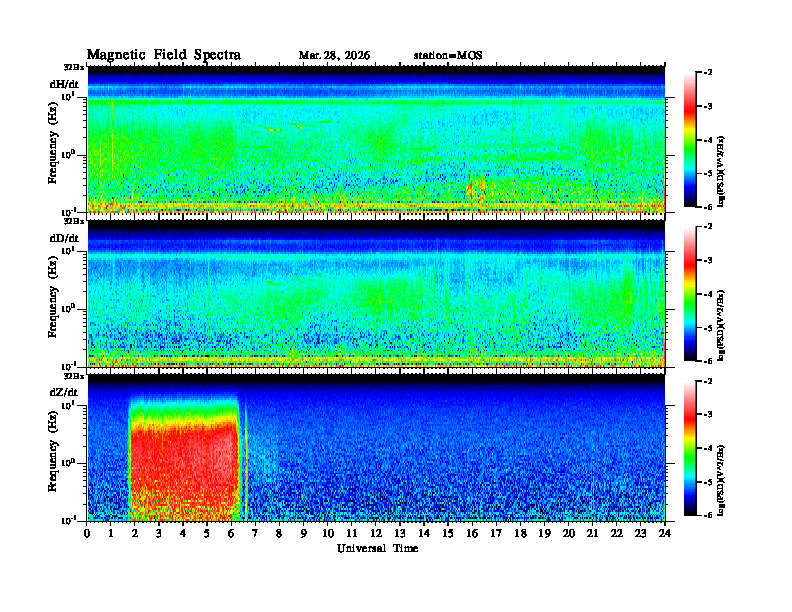Click the "-2" tick on dH/dt color scale
Image resolution: width=792 pixels, height=612 pixels.
(707, 73)
